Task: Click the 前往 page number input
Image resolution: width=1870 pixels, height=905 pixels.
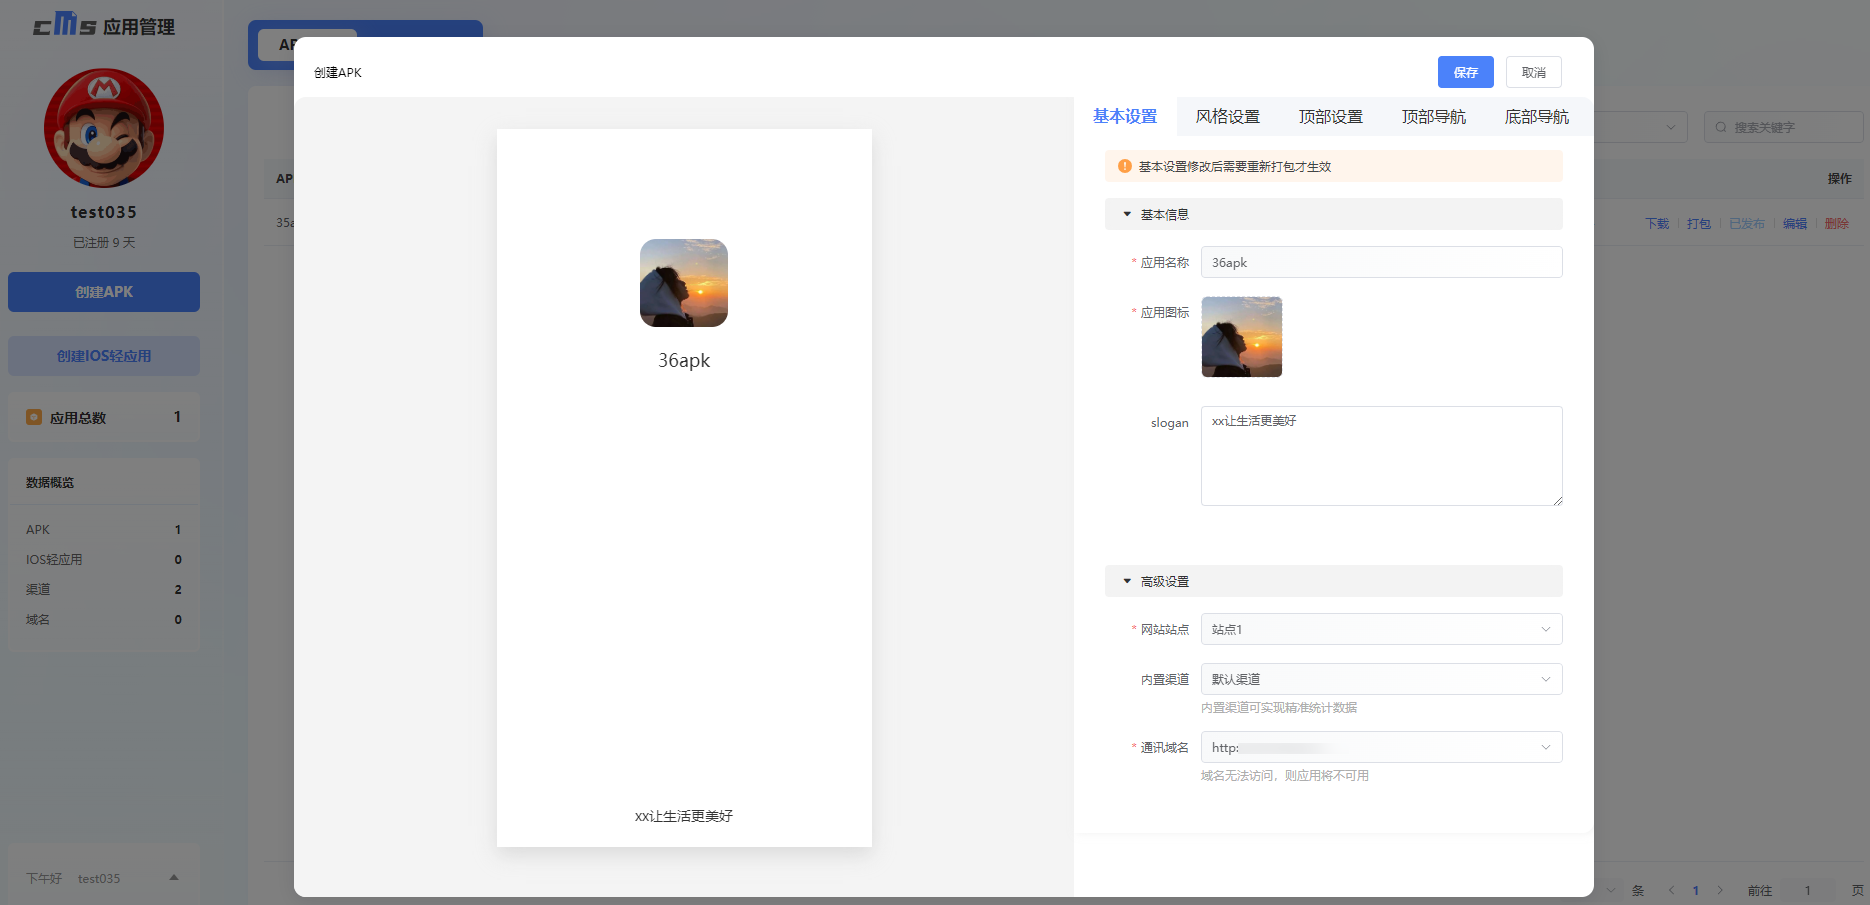Action: coord(1808,890)
